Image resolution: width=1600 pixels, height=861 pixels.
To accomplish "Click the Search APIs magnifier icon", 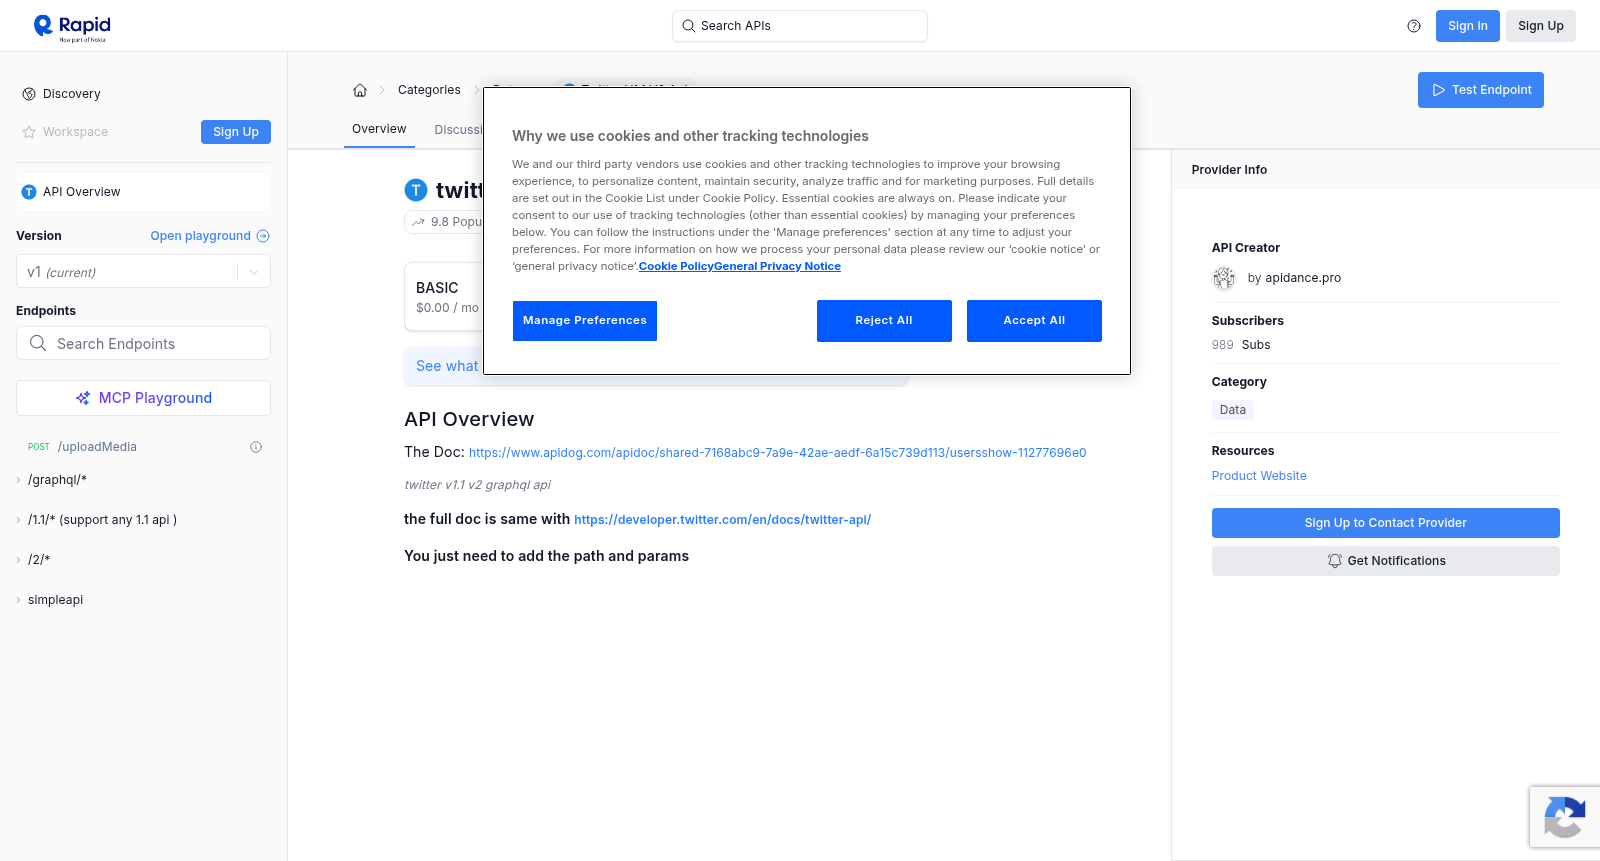I will (688, 26).
